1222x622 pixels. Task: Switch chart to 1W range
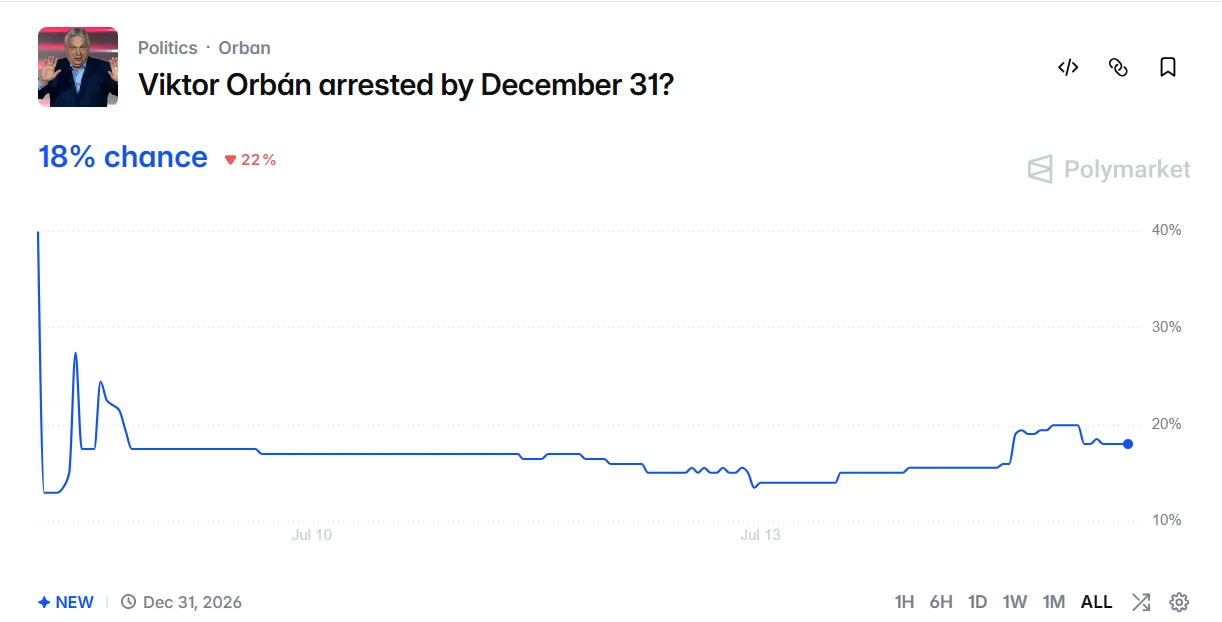coord(1015,602)
